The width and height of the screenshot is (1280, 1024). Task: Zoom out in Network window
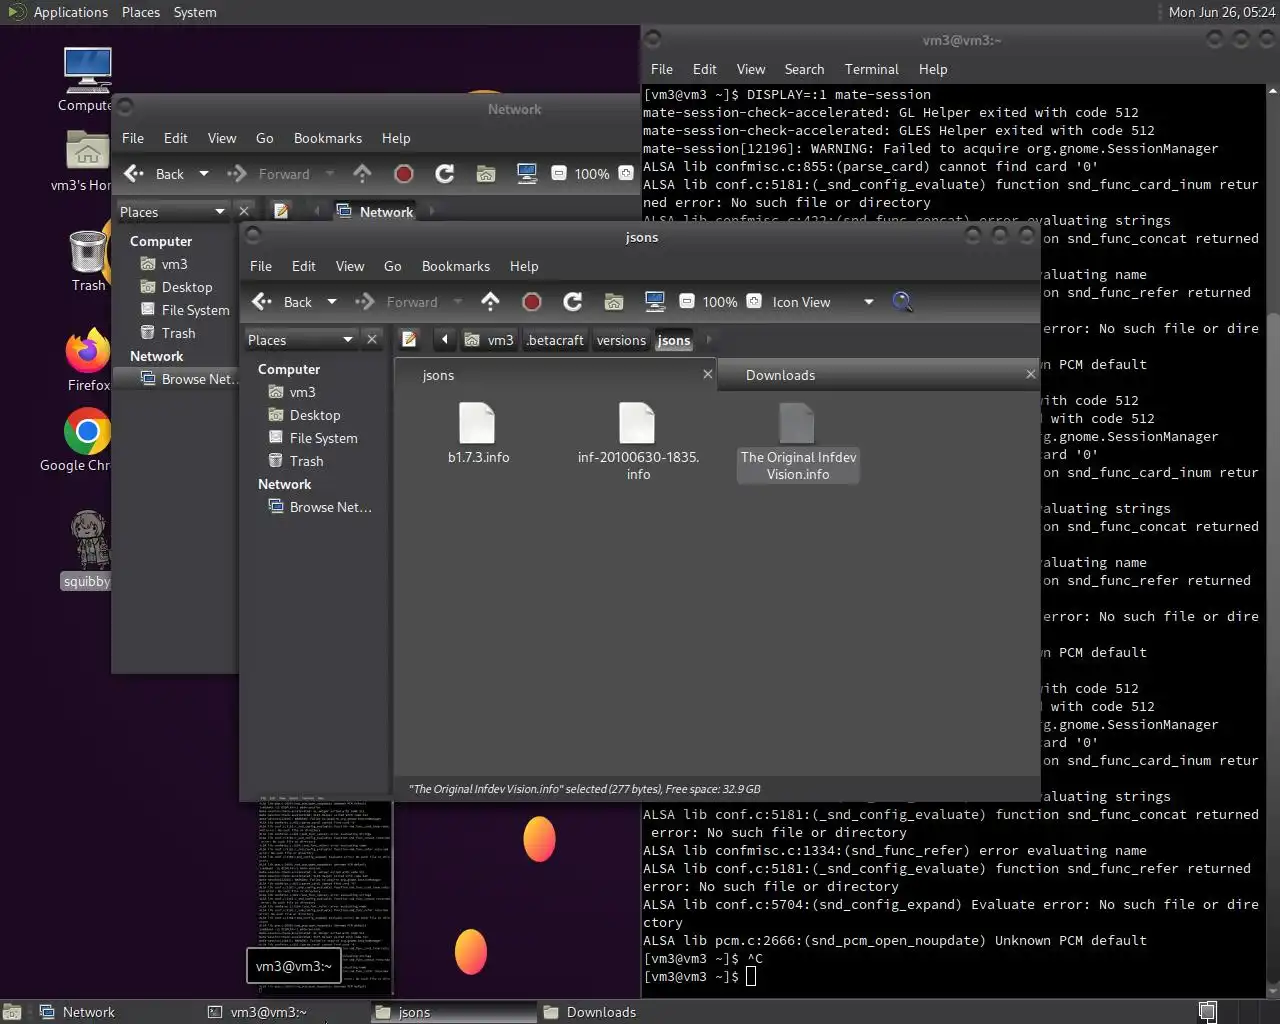[x=559, y=173]
